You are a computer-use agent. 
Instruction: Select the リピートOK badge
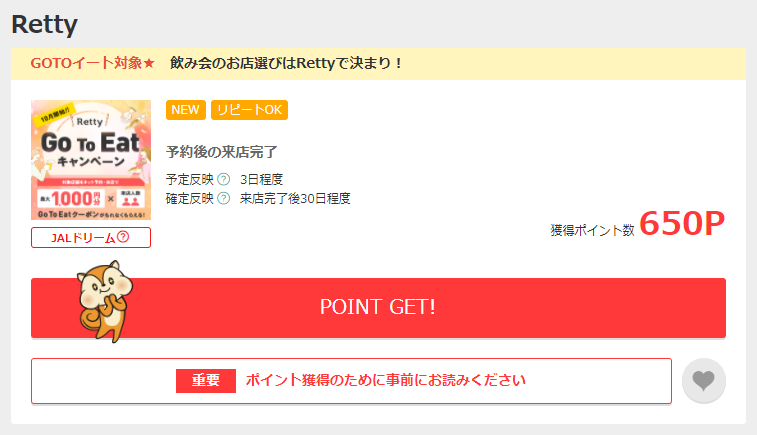[249, 110]
